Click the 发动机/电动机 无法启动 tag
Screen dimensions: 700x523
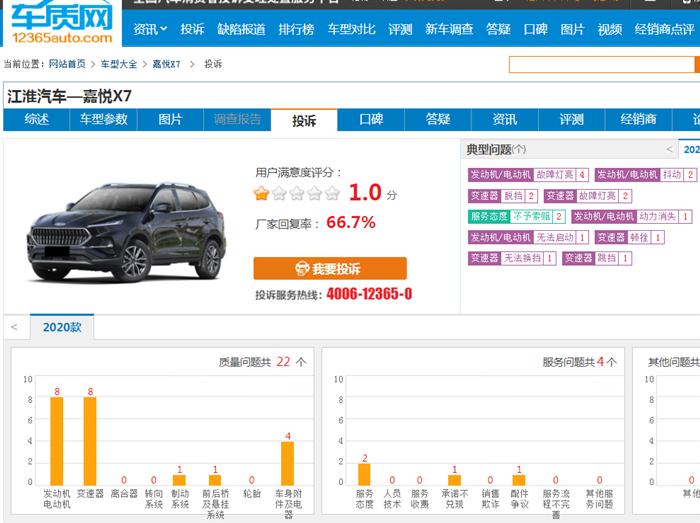[x=528, y=237]
